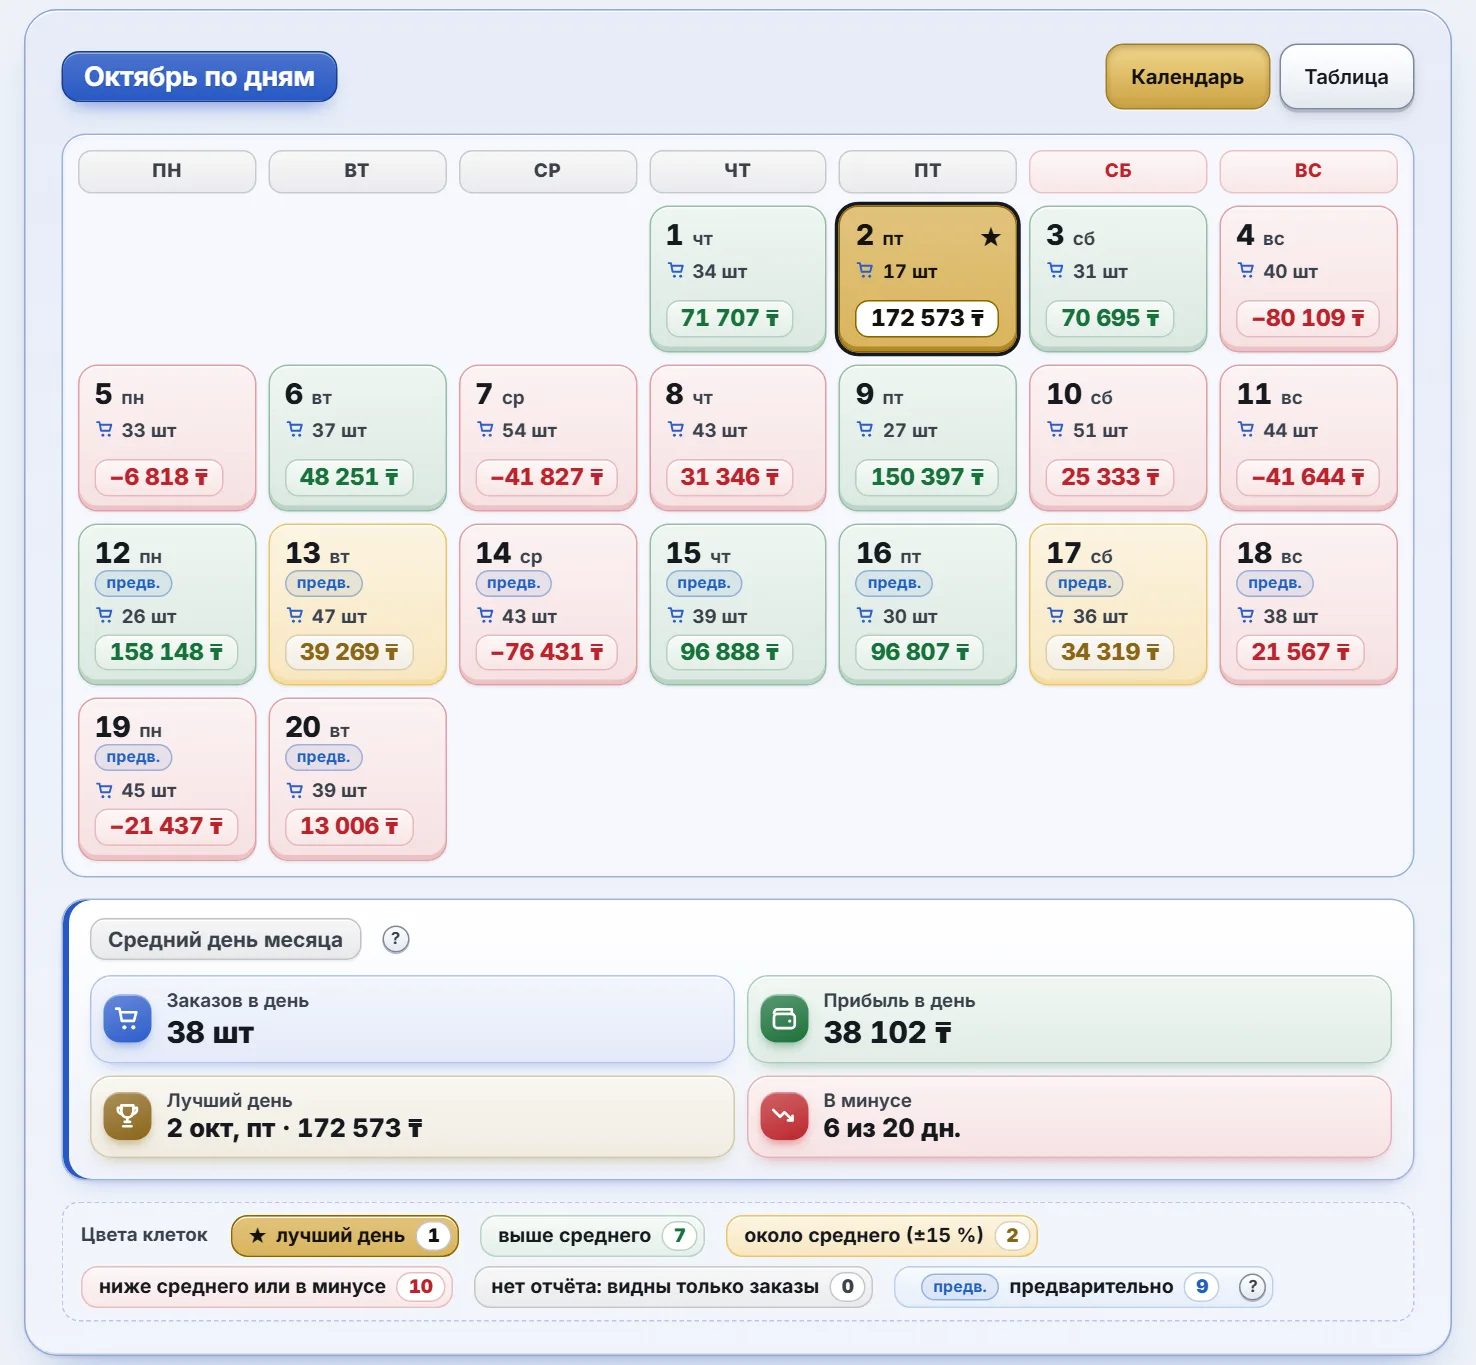
Task: Toggle the ниже среднего или в минусе filter
Action: pyautogui.click(x=266, y=1287)
